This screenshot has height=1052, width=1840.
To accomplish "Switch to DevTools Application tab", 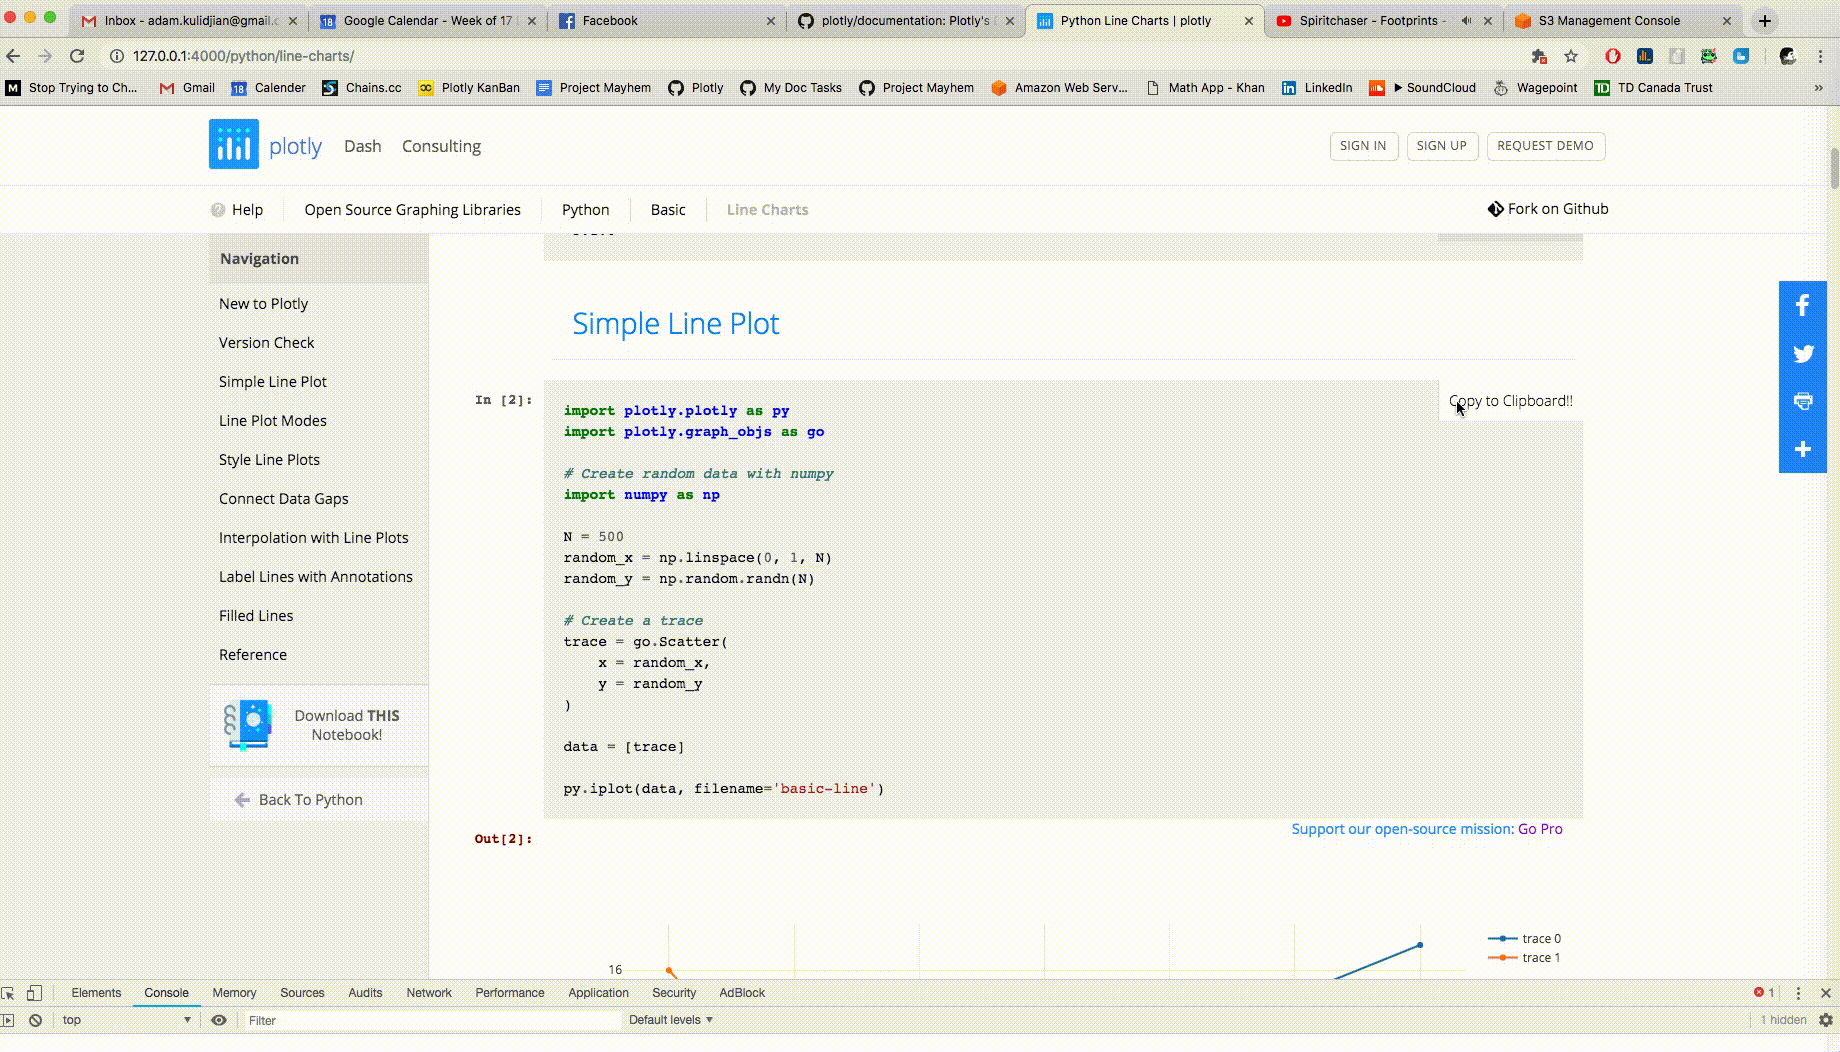I will tap(599, 993).
